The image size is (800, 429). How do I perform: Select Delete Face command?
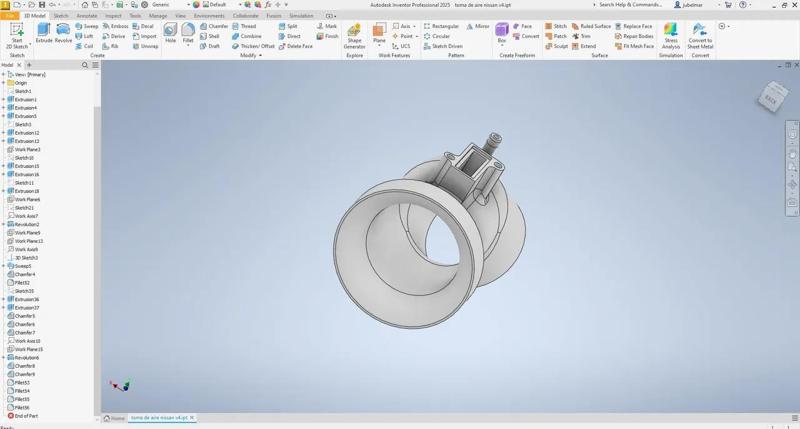(x=295, y=46)
